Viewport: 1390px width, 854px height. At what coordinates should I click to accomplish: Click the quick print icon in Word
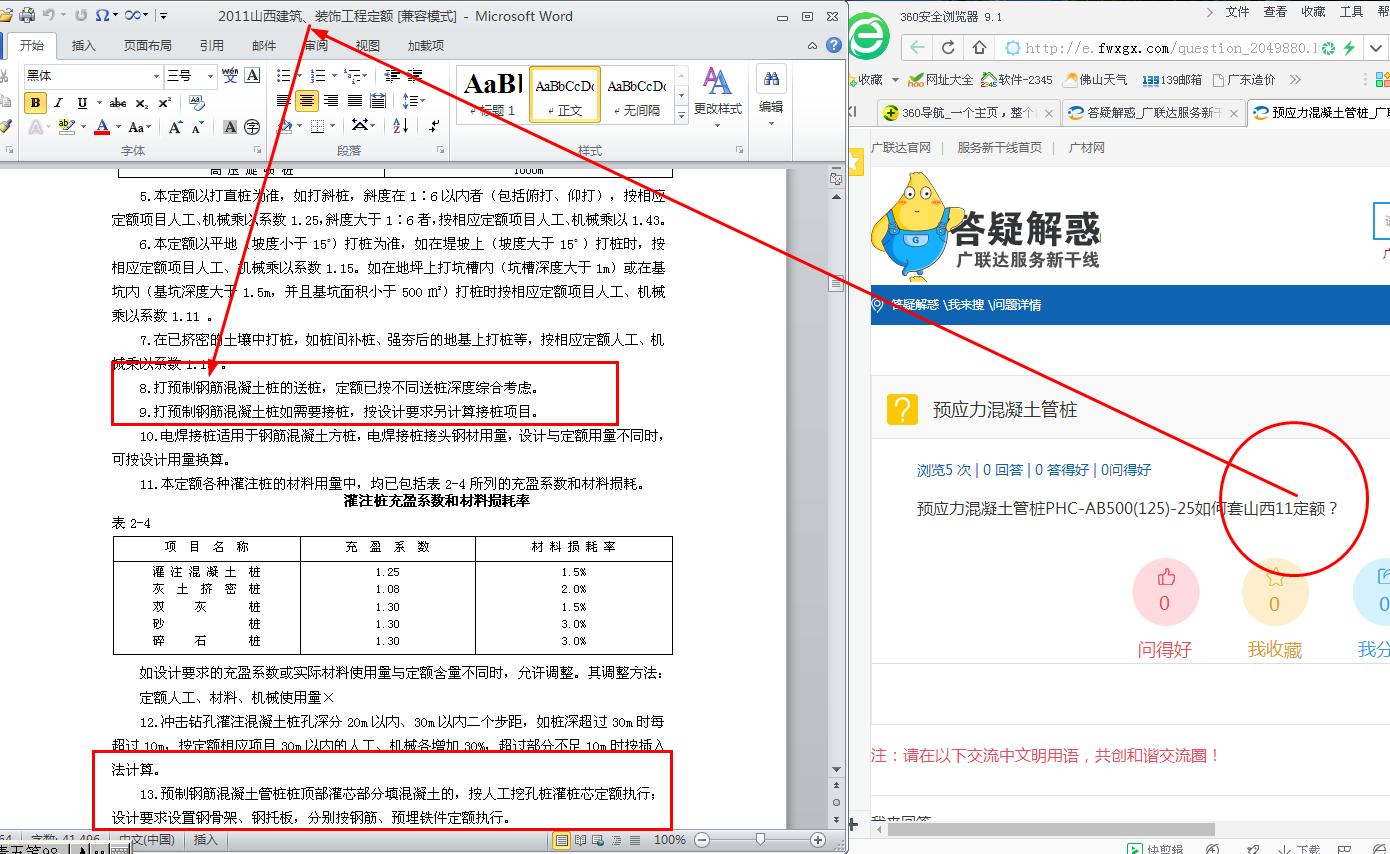(27, 15)
